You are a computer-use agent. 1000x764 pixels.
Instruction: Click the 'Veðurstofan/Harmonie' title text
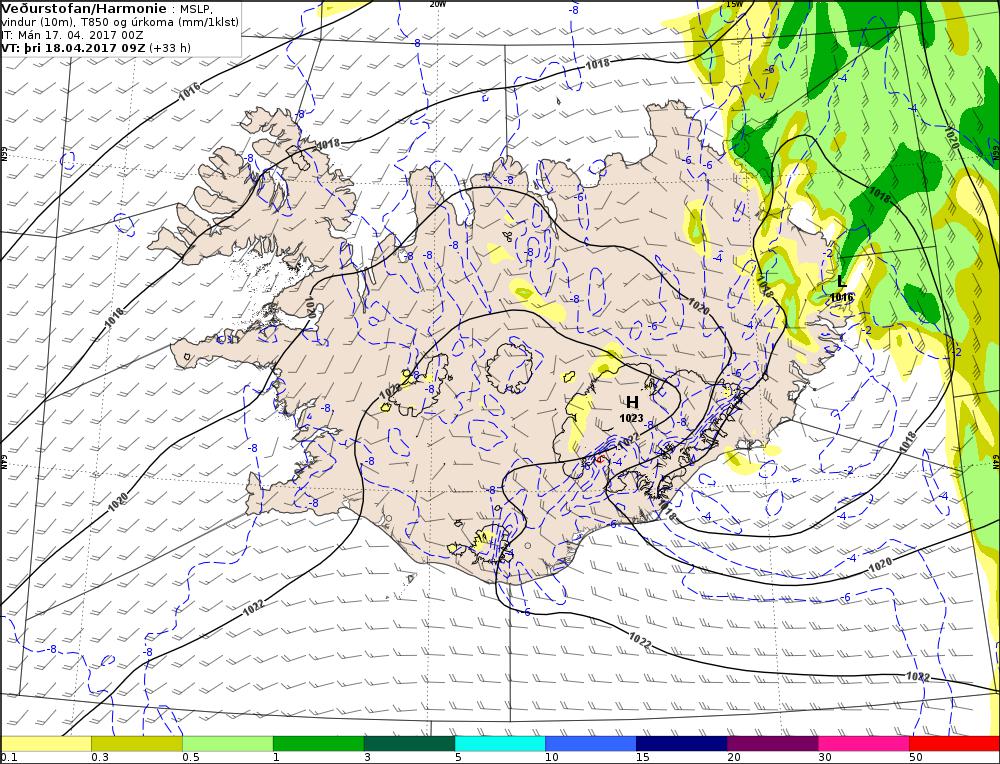[84, 9]
